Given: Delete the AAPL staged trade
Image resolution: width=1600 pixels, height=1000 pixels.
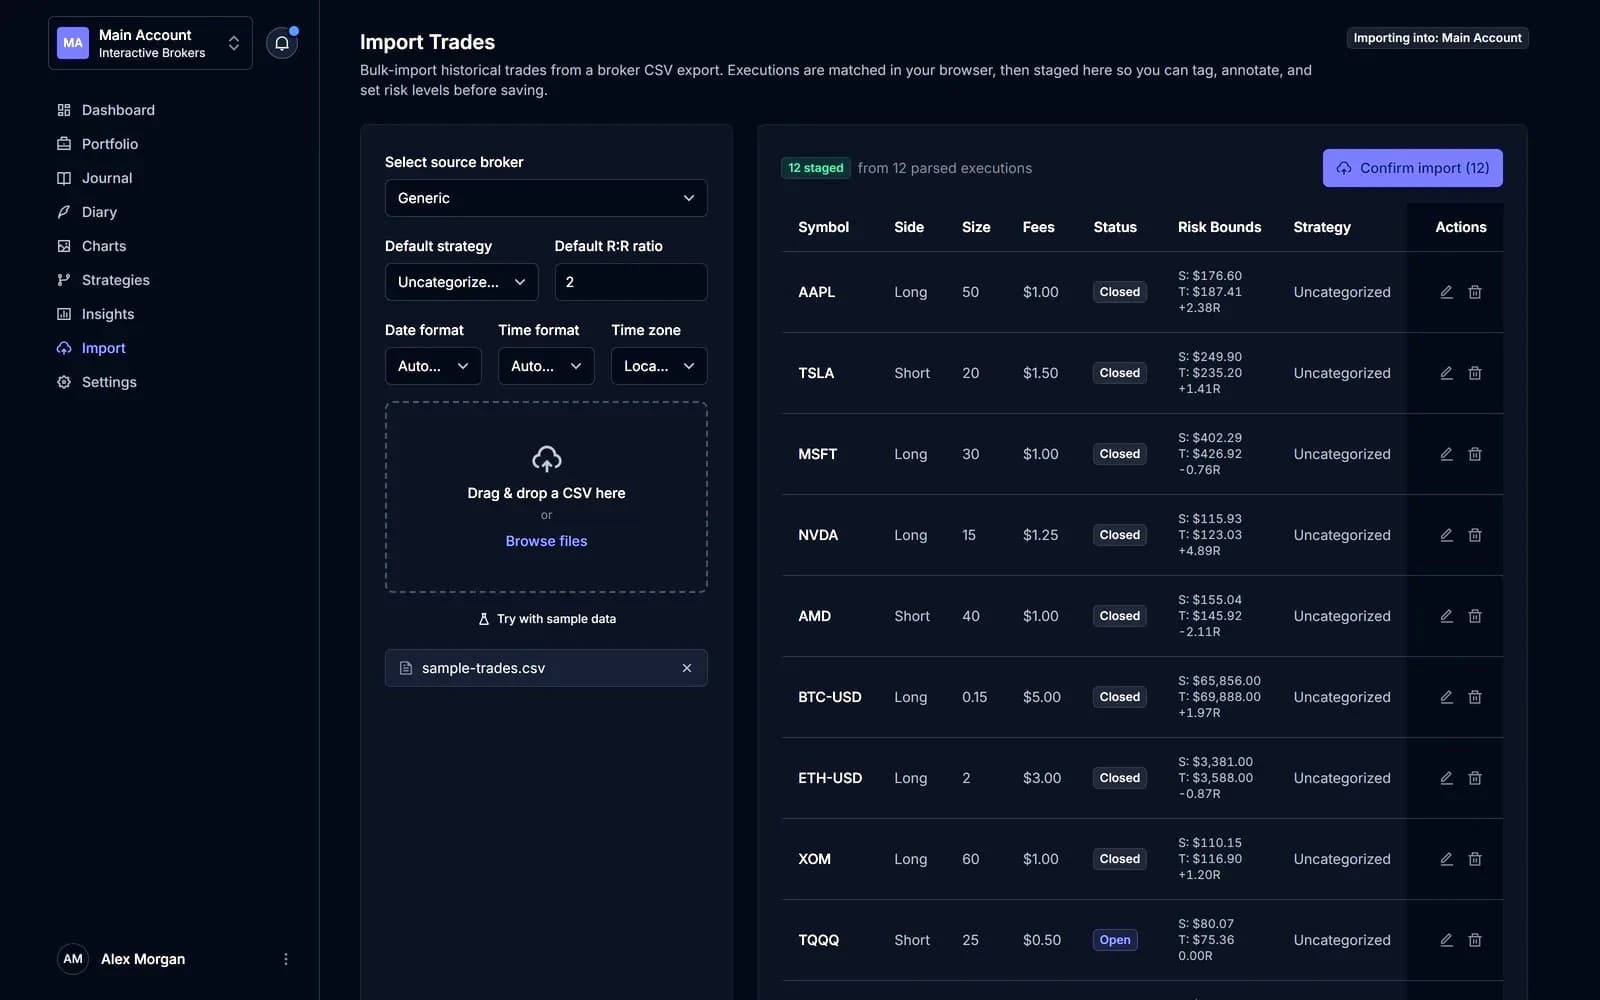Looking at the screenshot, I should (x=1475, y=292).
